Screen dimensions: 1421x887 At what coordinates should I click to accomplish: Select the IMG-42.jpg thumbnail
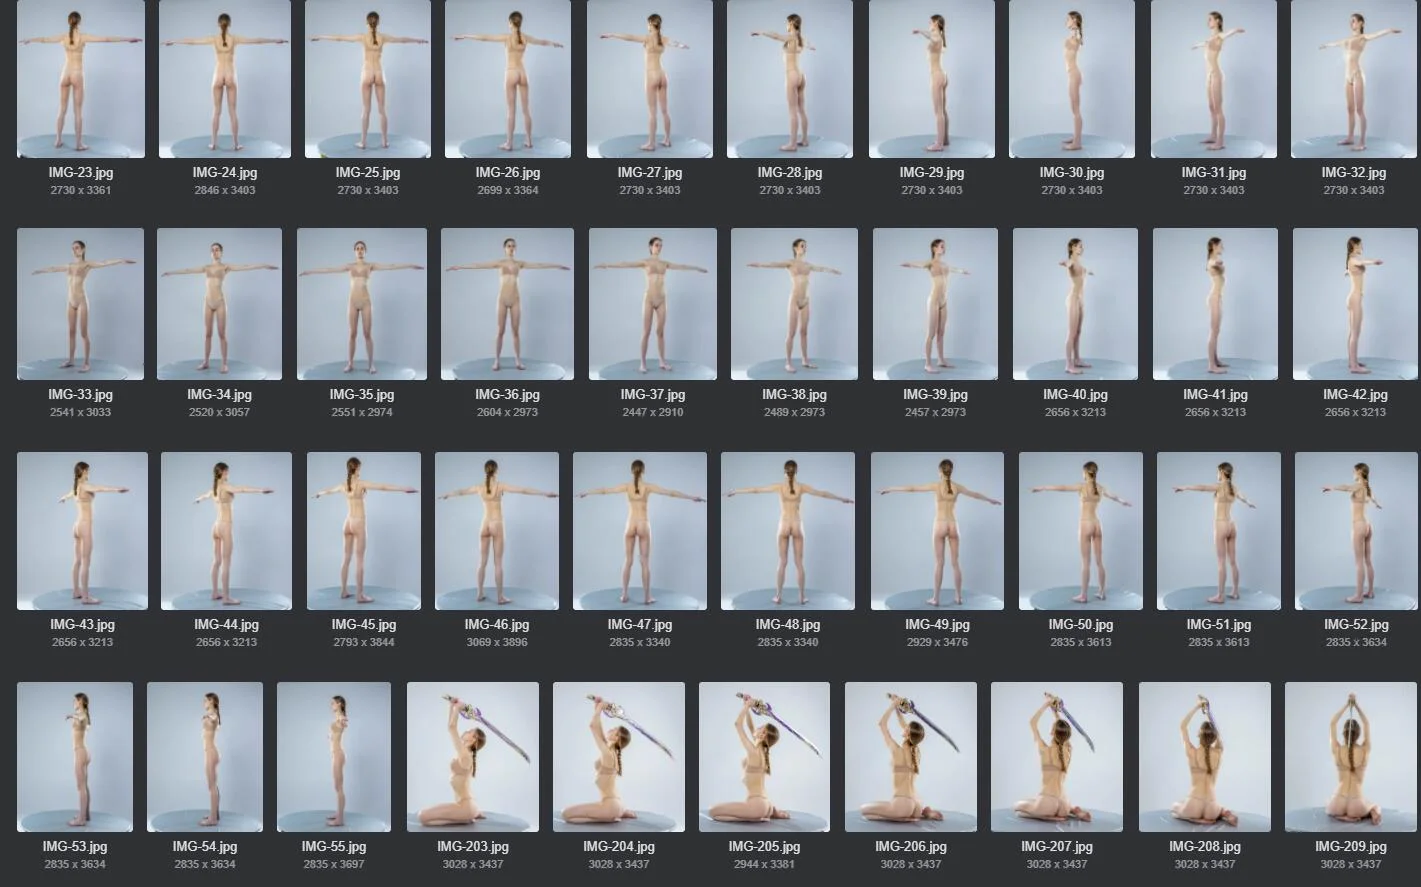coord(1356,304)
